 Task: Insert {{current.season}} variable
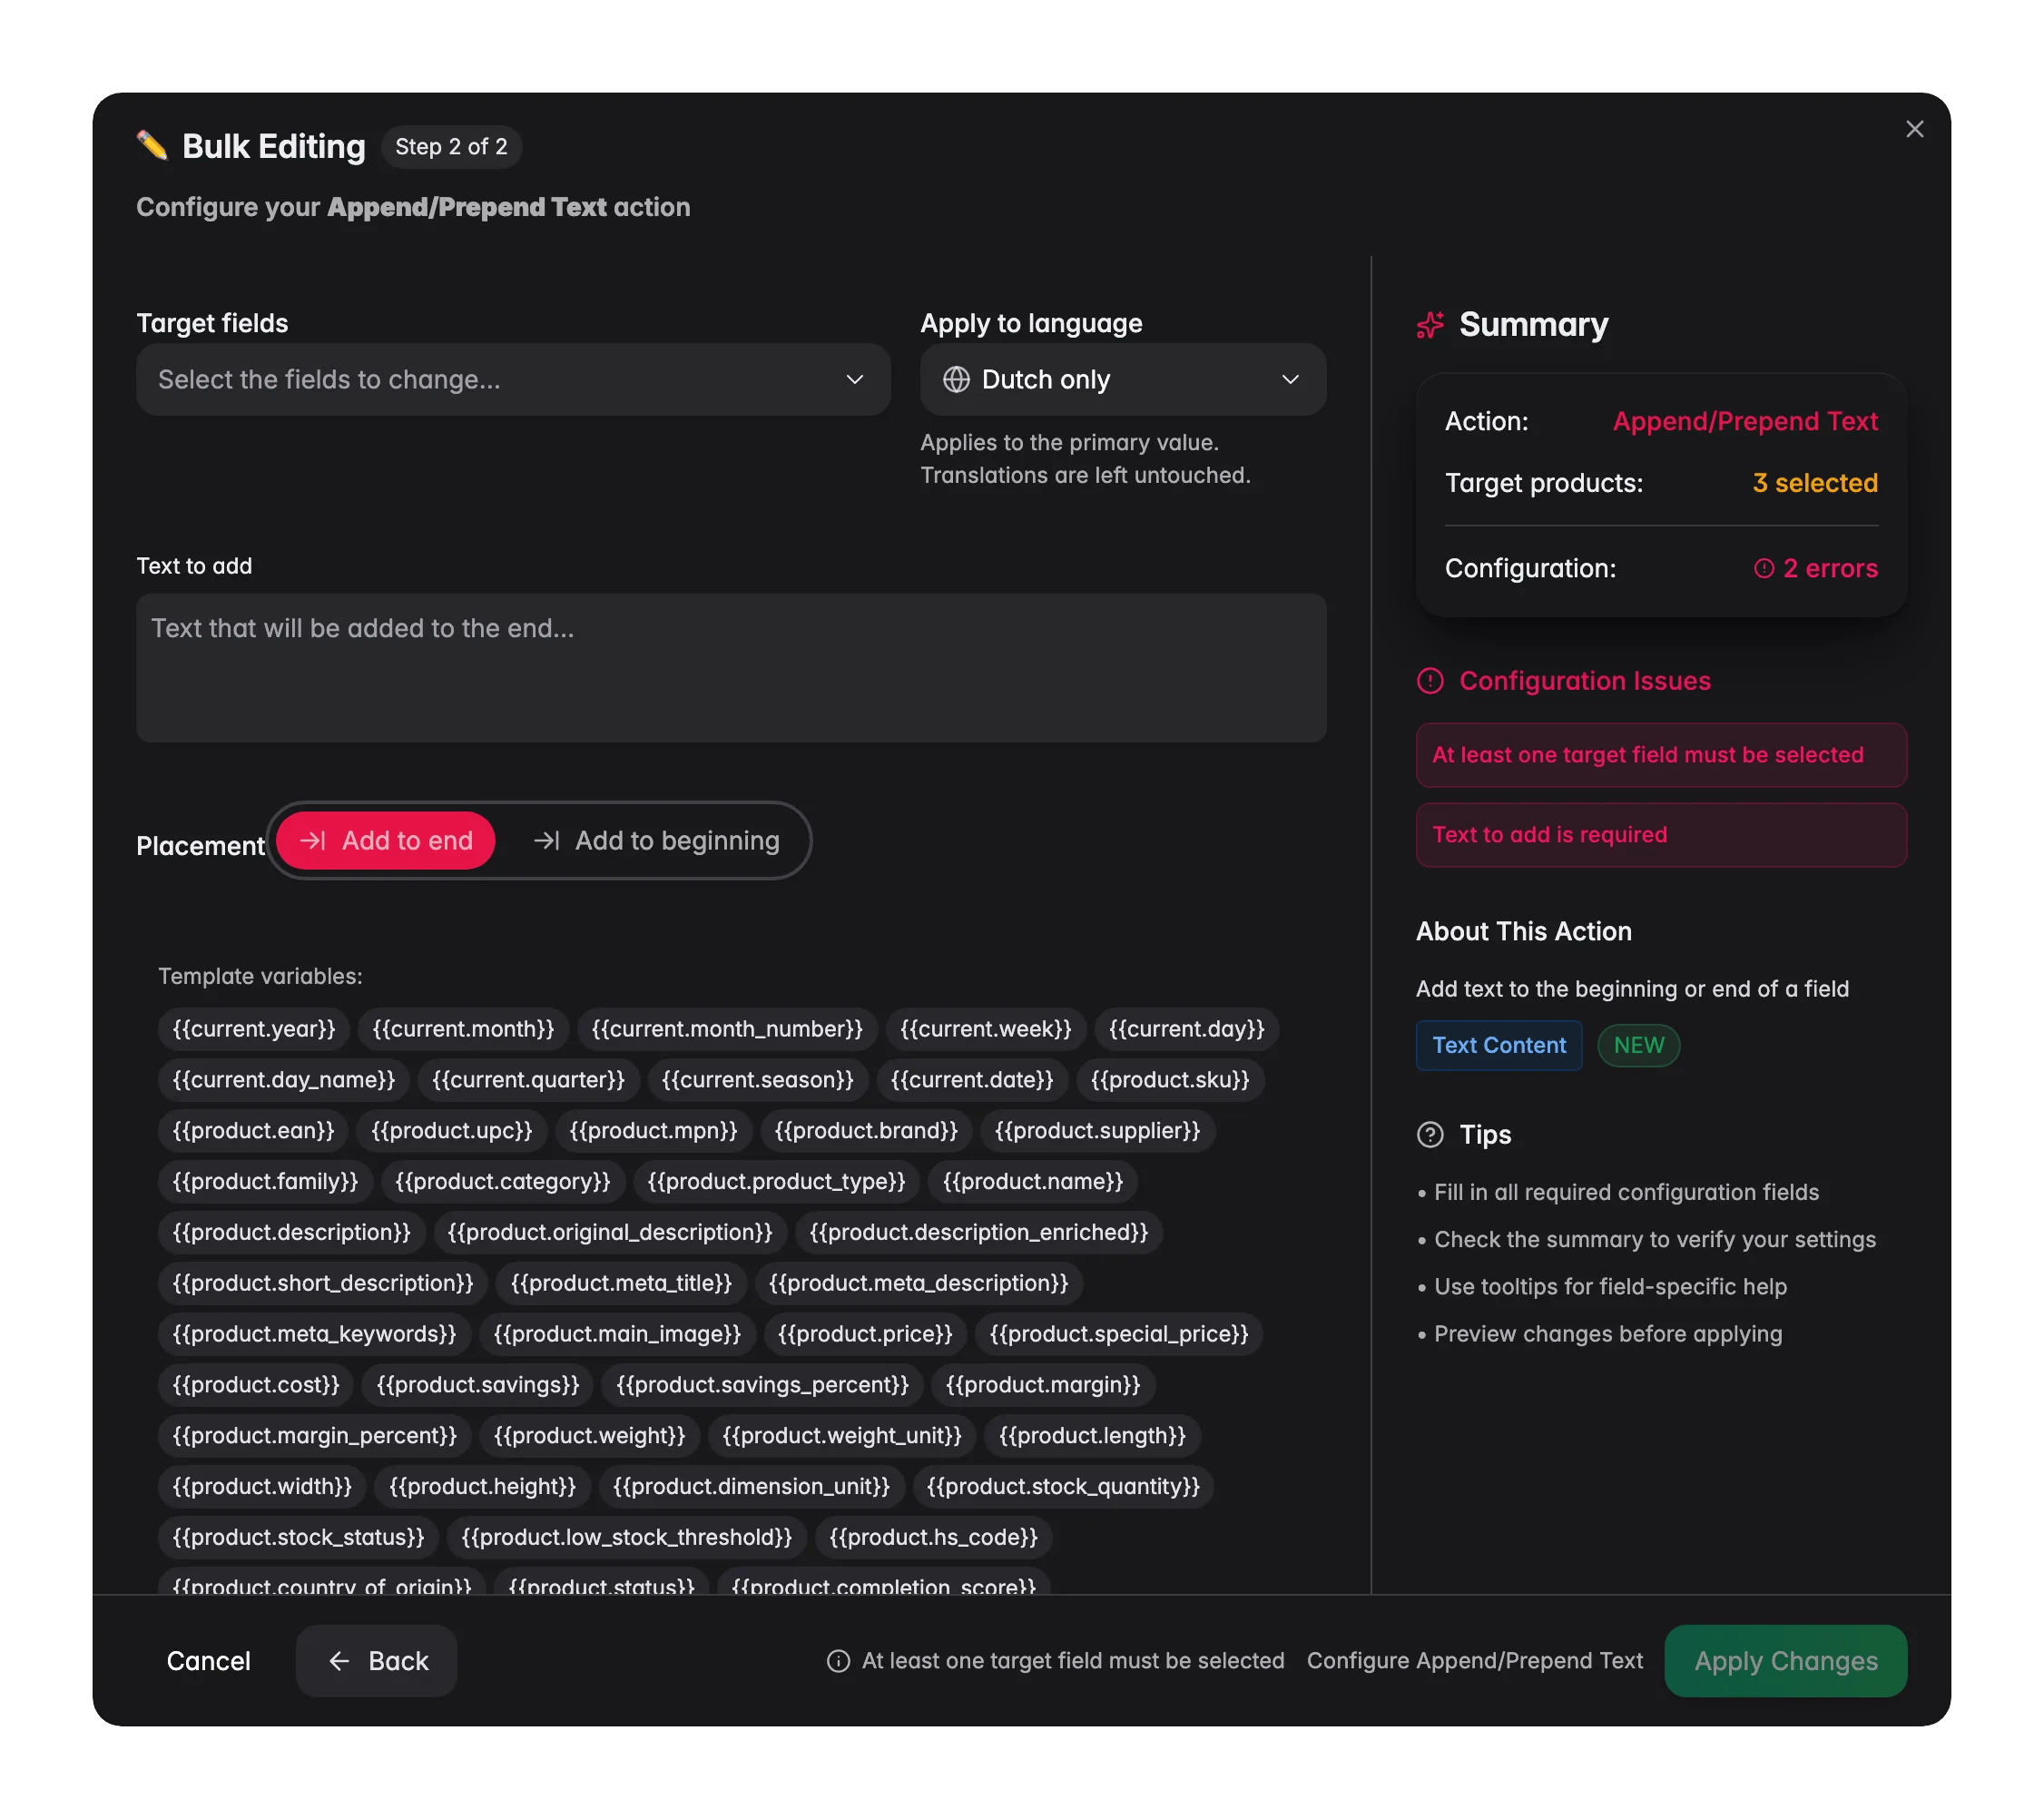click(757, 1080)
